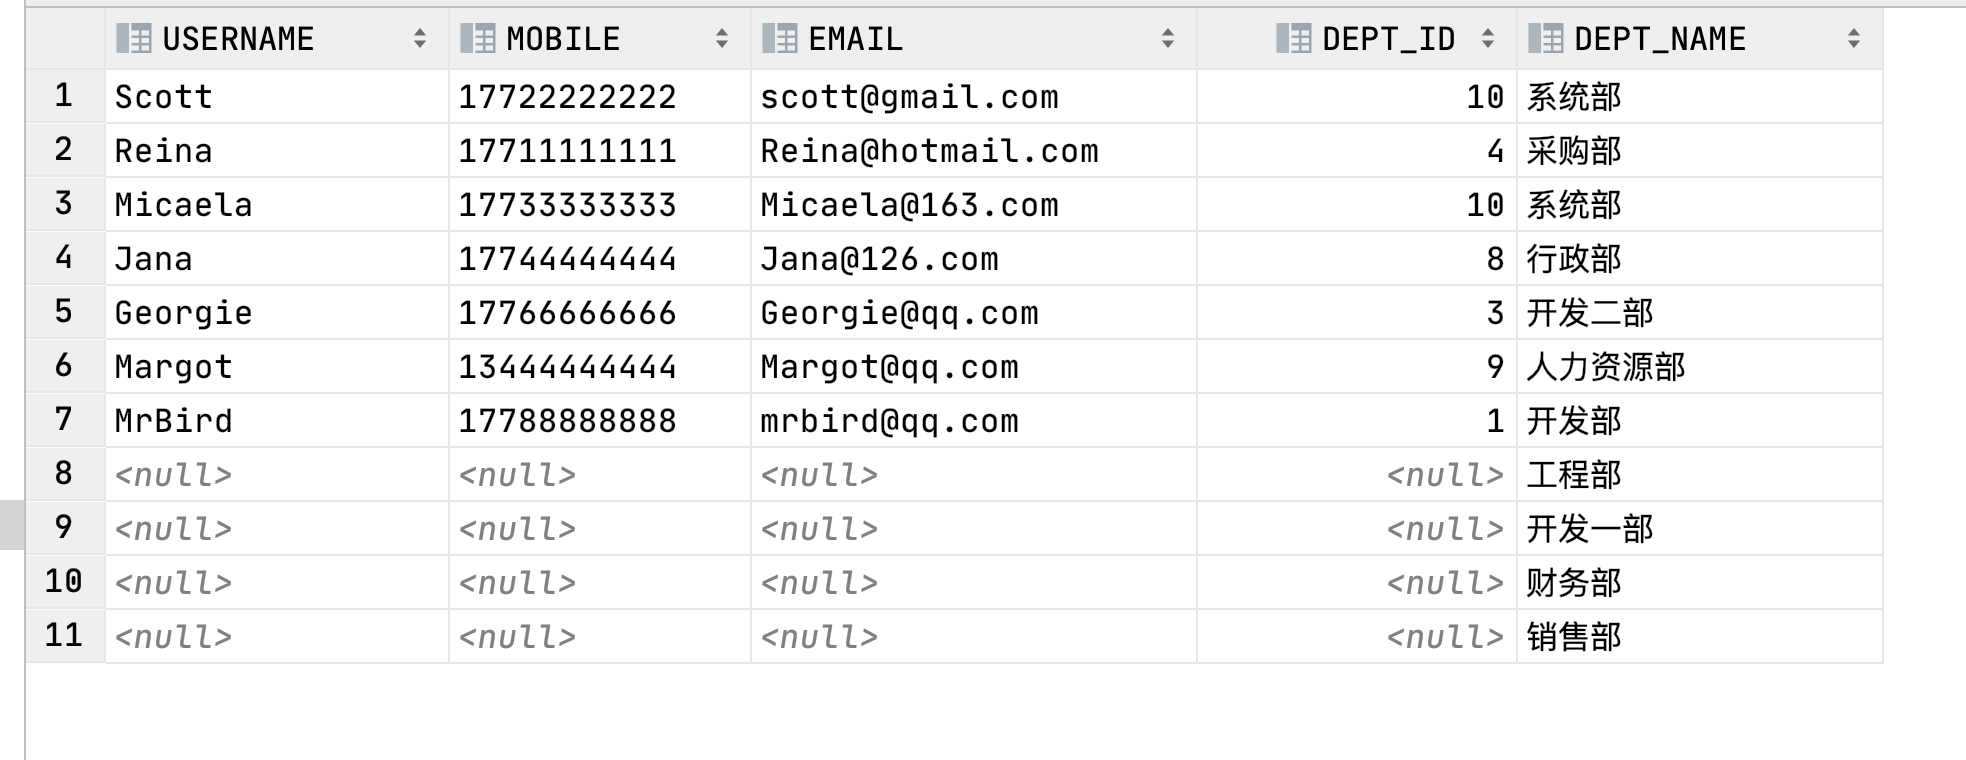Viewport: 1966px width, 760px height.
Task: Sort by DEPT_ID using sort arrows
Action: (x=1488, y=39)
